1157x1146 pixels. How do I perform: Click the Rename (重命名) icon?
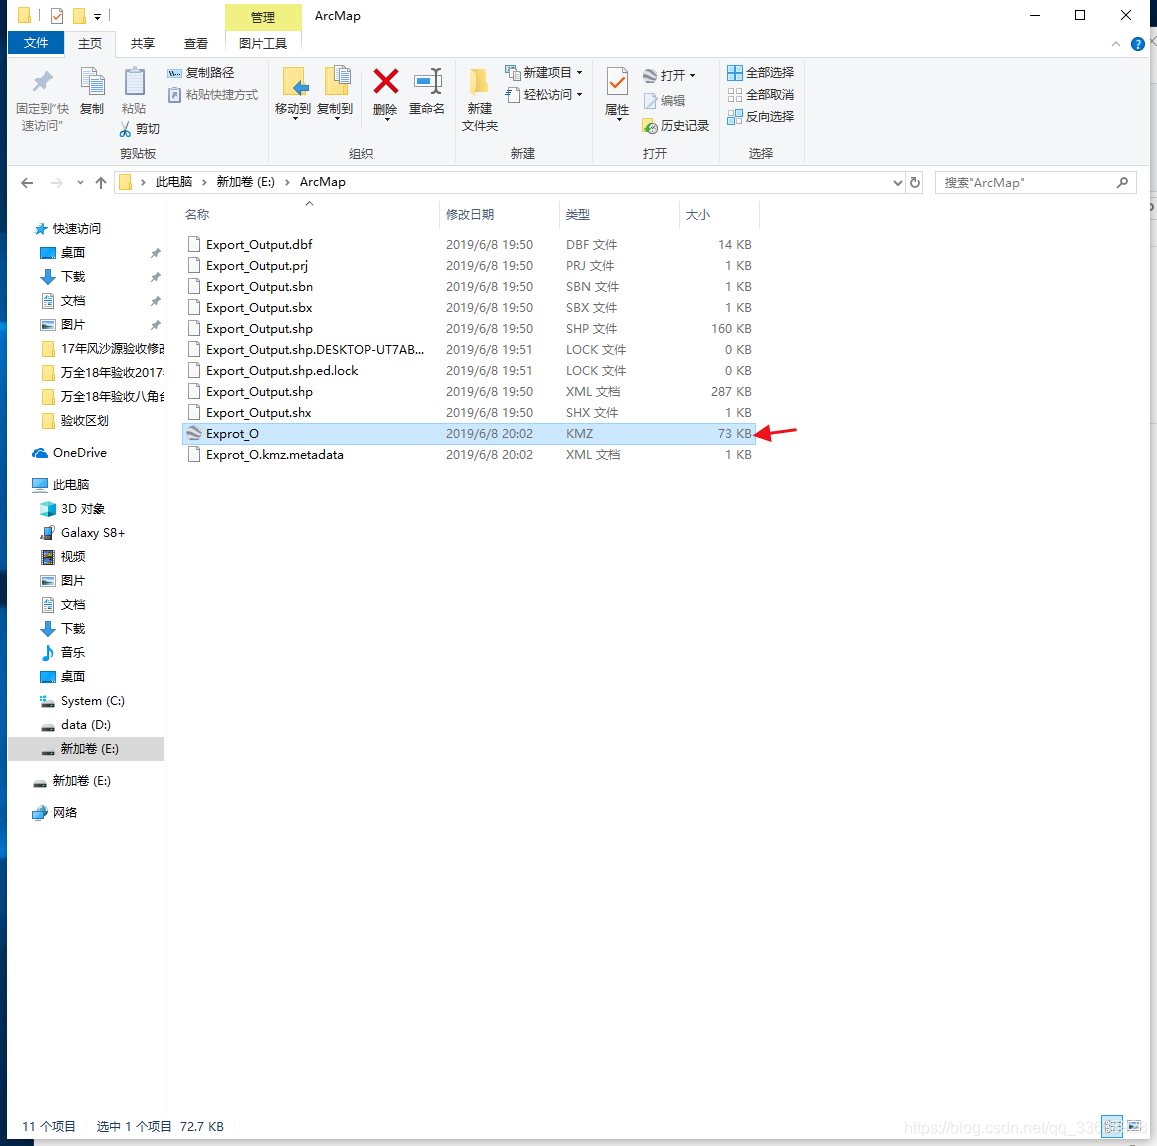427,81
